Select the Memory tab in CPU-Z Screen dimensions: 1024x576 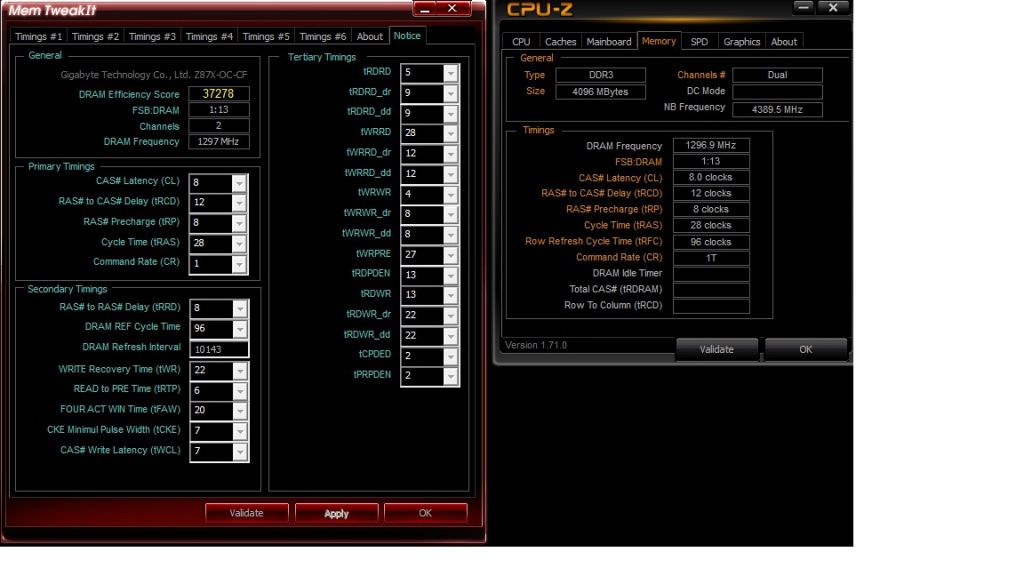pos(659,41)
